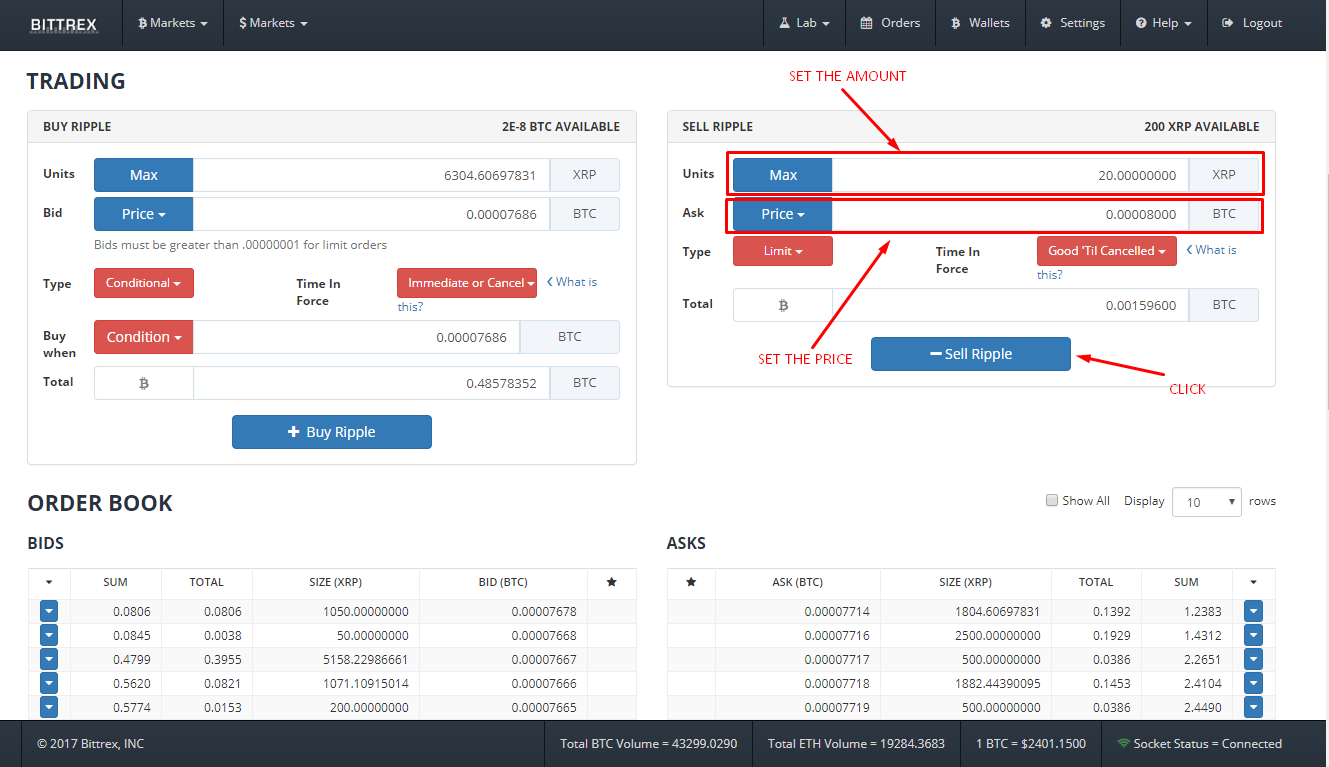Open Immediate or Cancel dropdown

[467, 283]
